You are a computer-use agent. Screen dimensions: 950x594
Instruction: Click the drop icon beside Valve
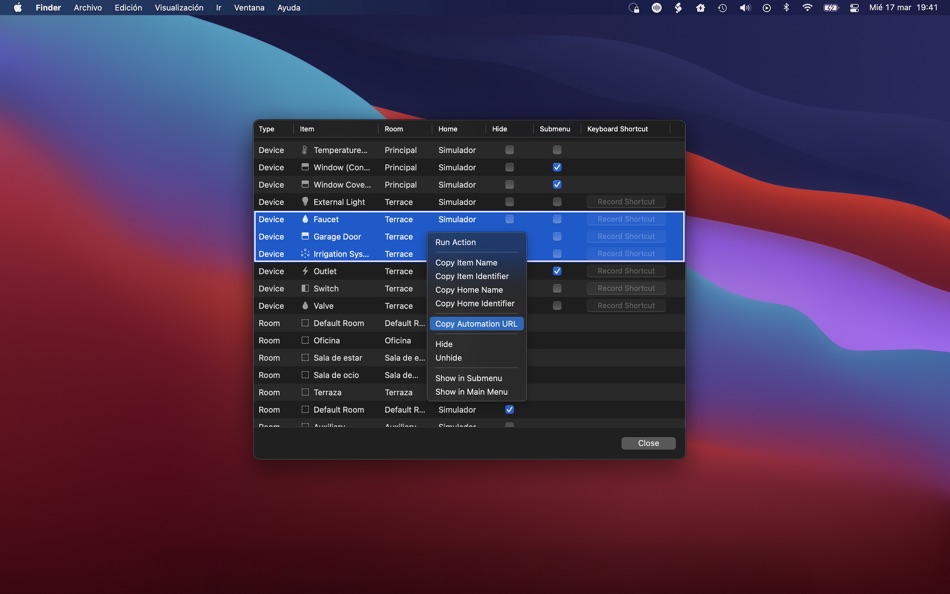coord(305,305)
